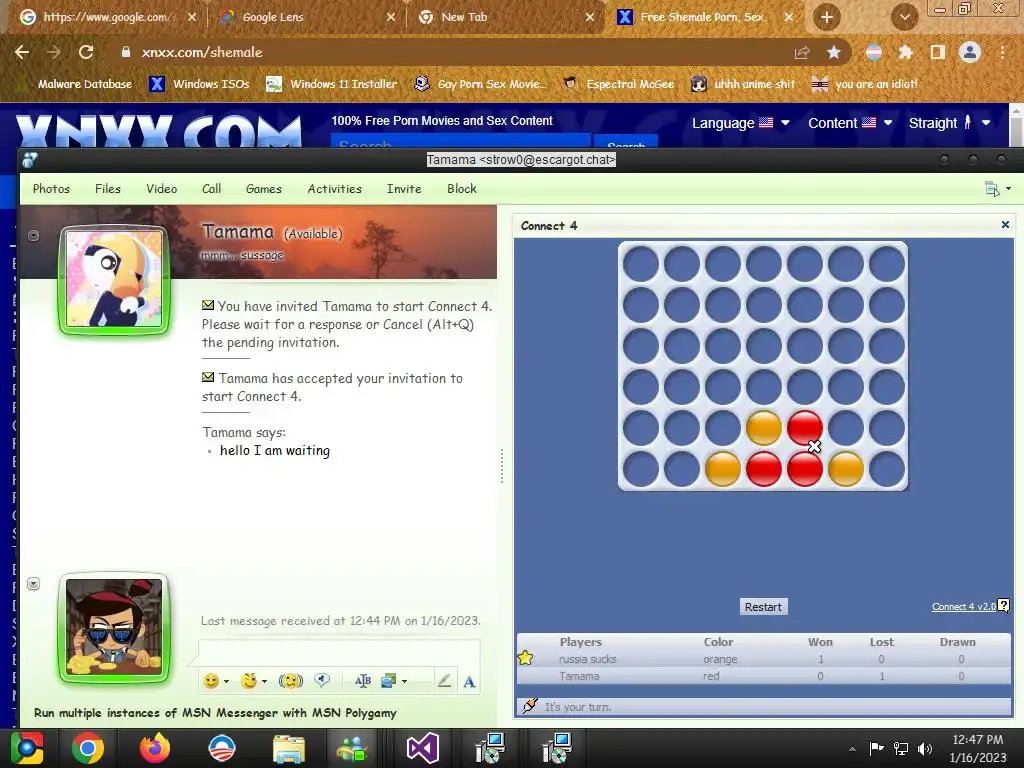Click the voice clip icon
1024x768 pixels.
[x=322, y=680]
